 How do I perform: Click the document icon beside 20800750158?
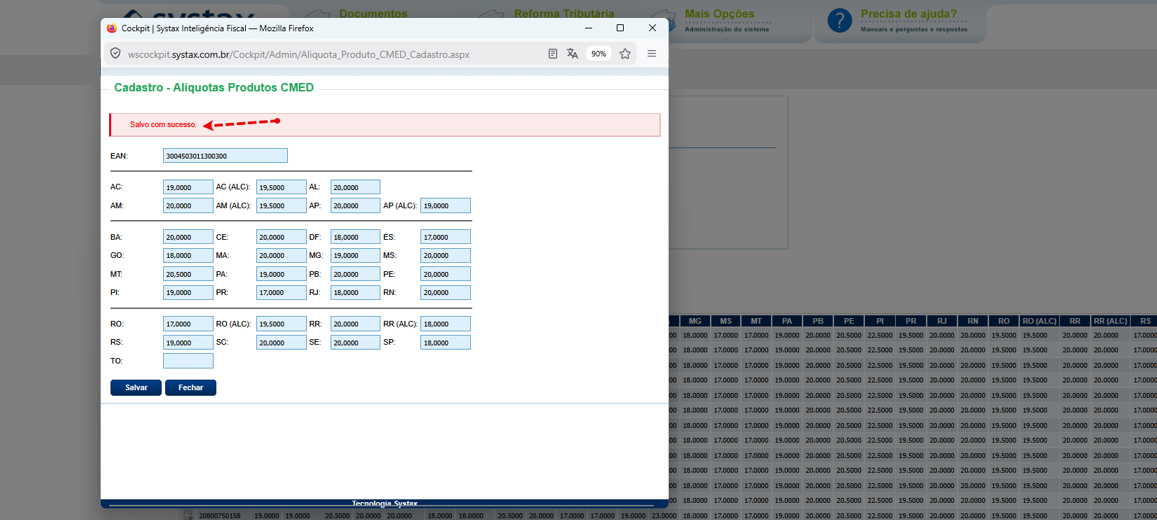click(188, 515)
